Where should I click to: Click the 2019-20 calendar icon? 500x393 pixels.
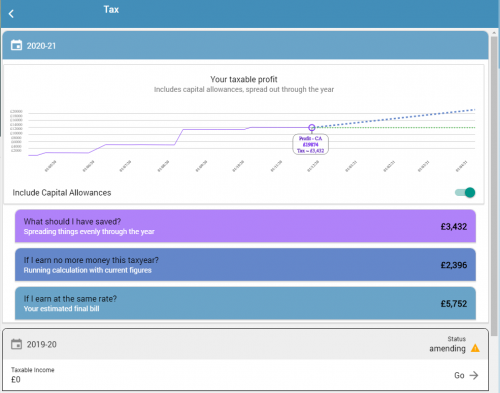(16, 344)
